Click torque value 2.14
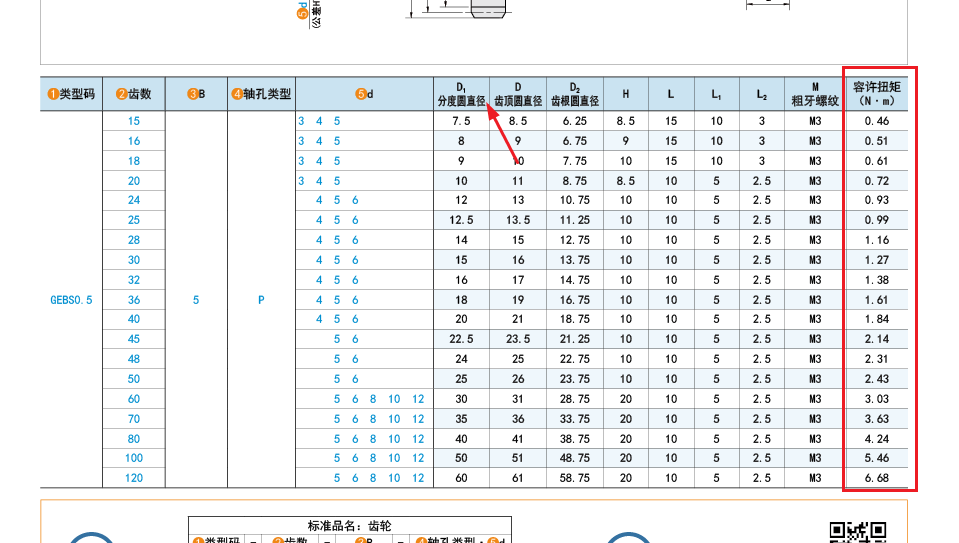Viewport: 959px width, 543px height. coord(877,339)
